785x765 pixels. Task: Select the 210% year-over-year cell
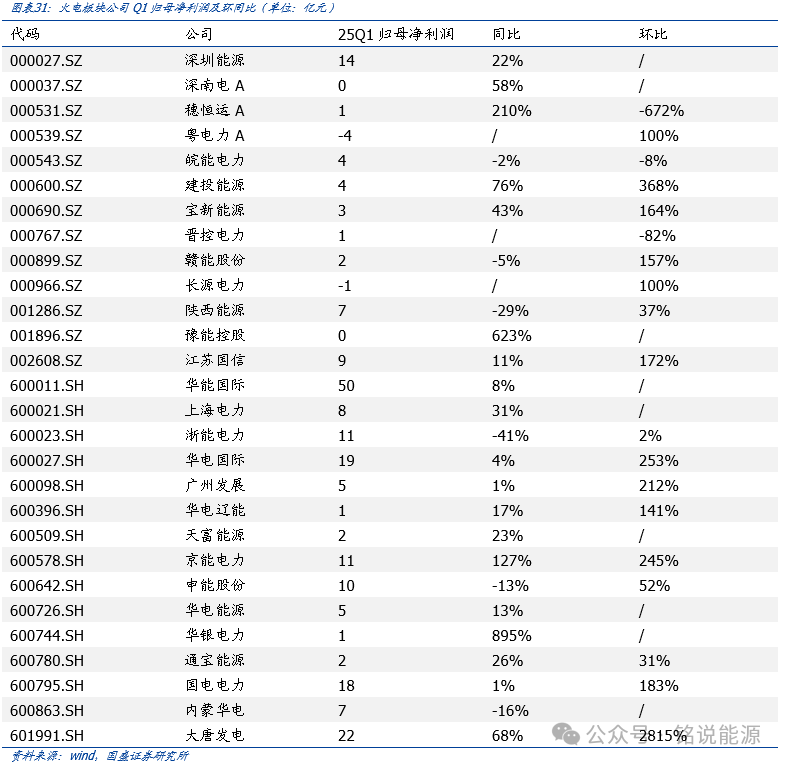512,111
